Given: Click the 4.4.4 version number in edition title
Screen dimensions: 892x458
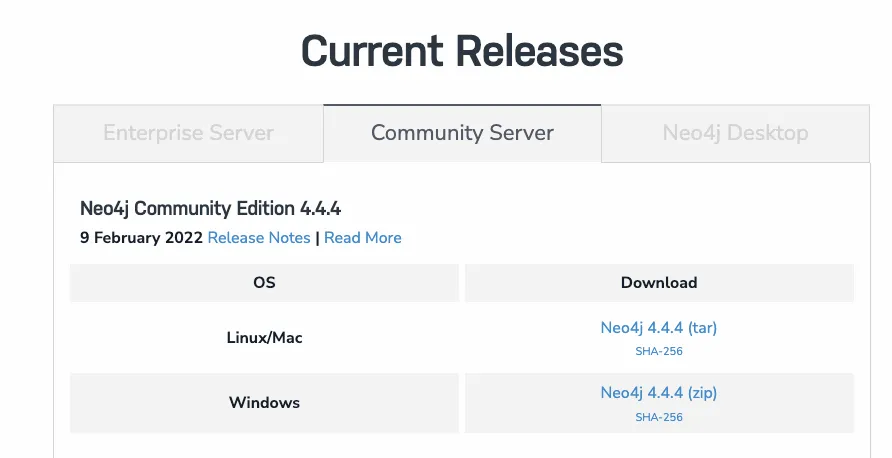Looking at the screenshot, I should coord(320,209).
